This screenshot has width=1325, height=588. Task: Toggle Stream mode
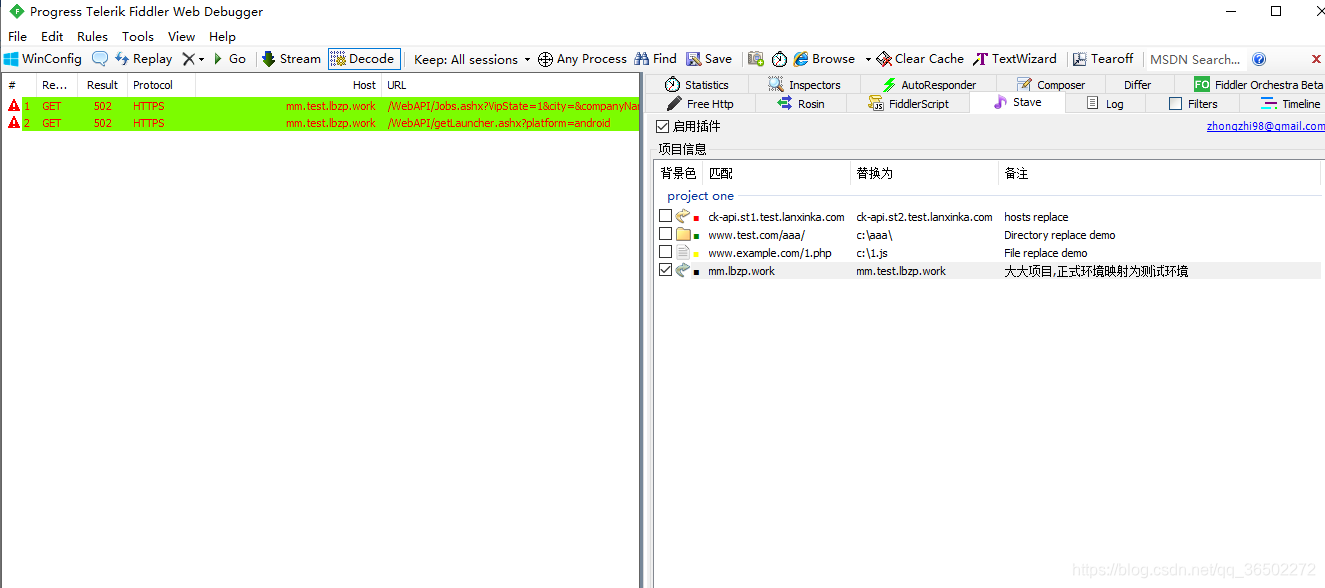tap(291, 59)
